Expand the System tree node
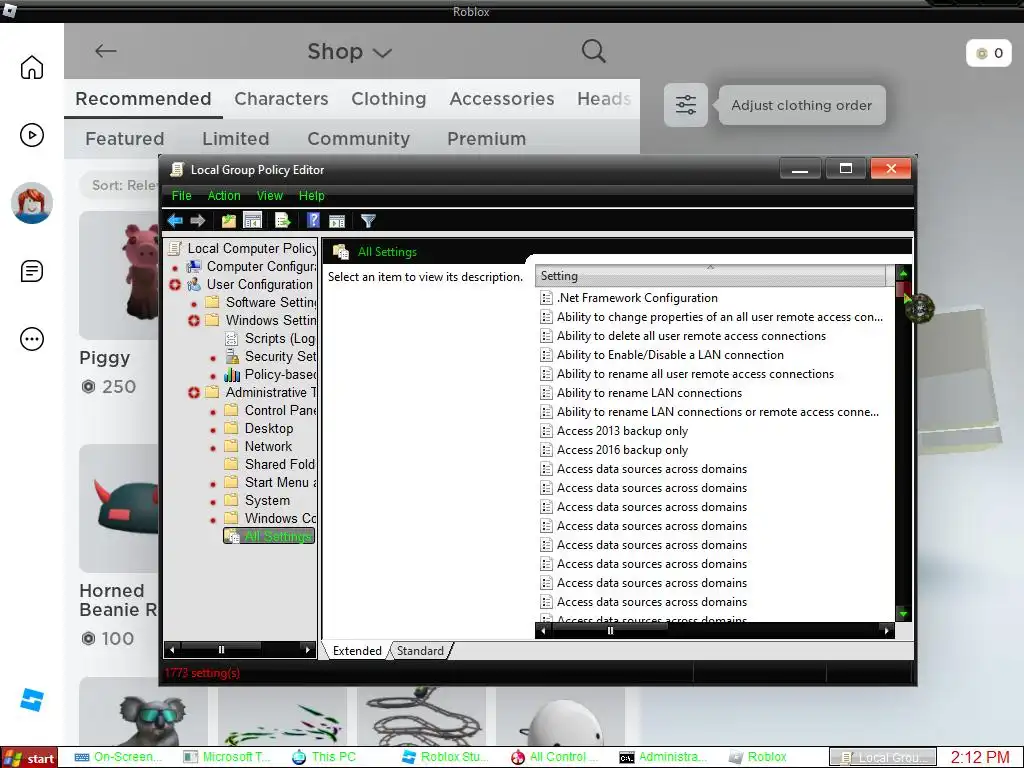The width and height of the screenshot is (1024, 768). [x=212, y=501]
